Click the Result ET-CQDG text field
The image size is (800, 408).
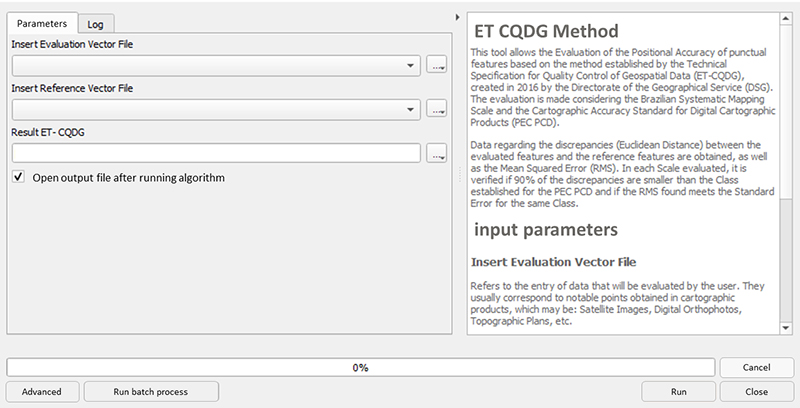(x=215, y=153)
